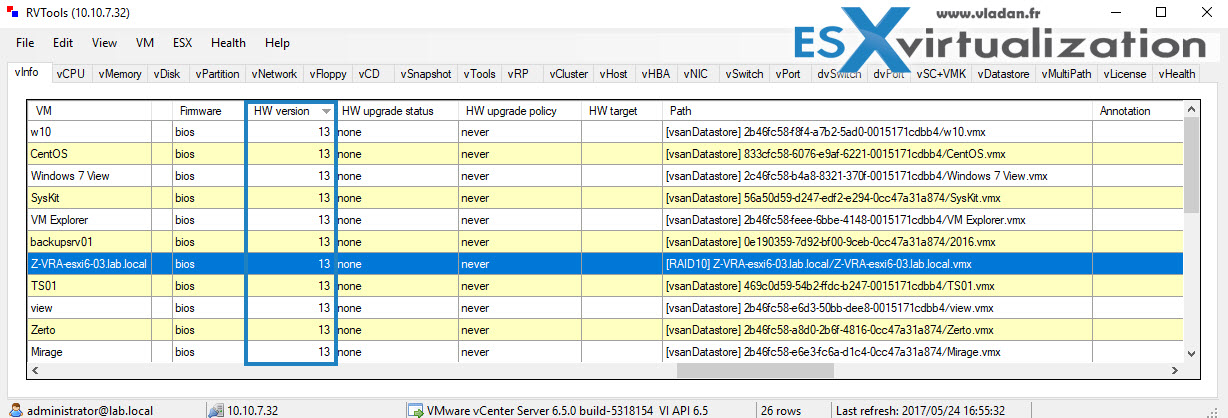
Task: Click the server icon beside 10.10.7.32
Action: point(214,410)
